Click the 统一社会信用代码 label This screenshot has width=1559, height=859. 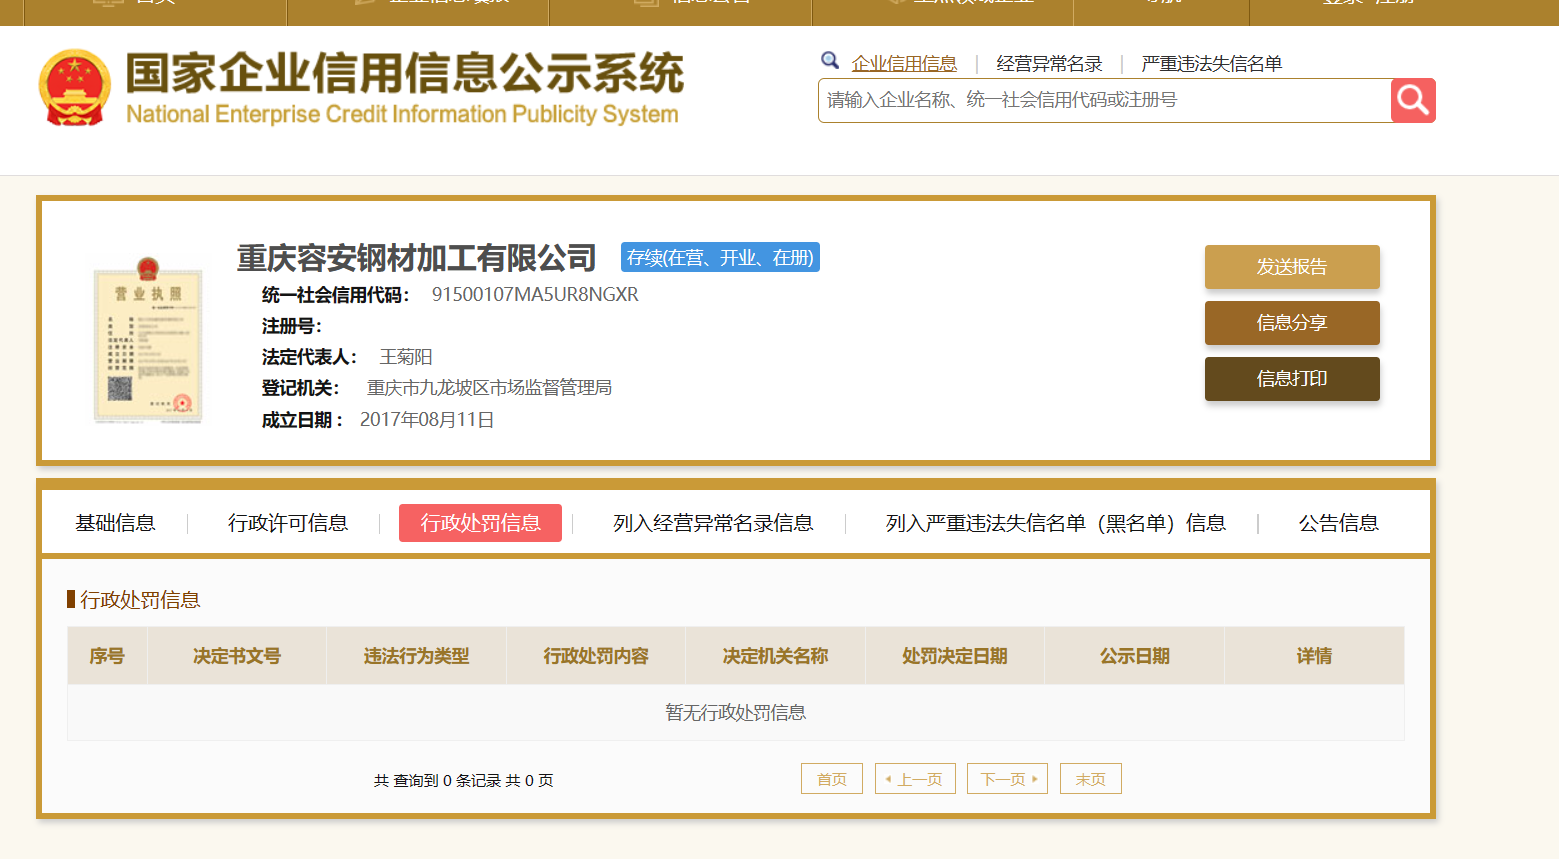point(335,295)
